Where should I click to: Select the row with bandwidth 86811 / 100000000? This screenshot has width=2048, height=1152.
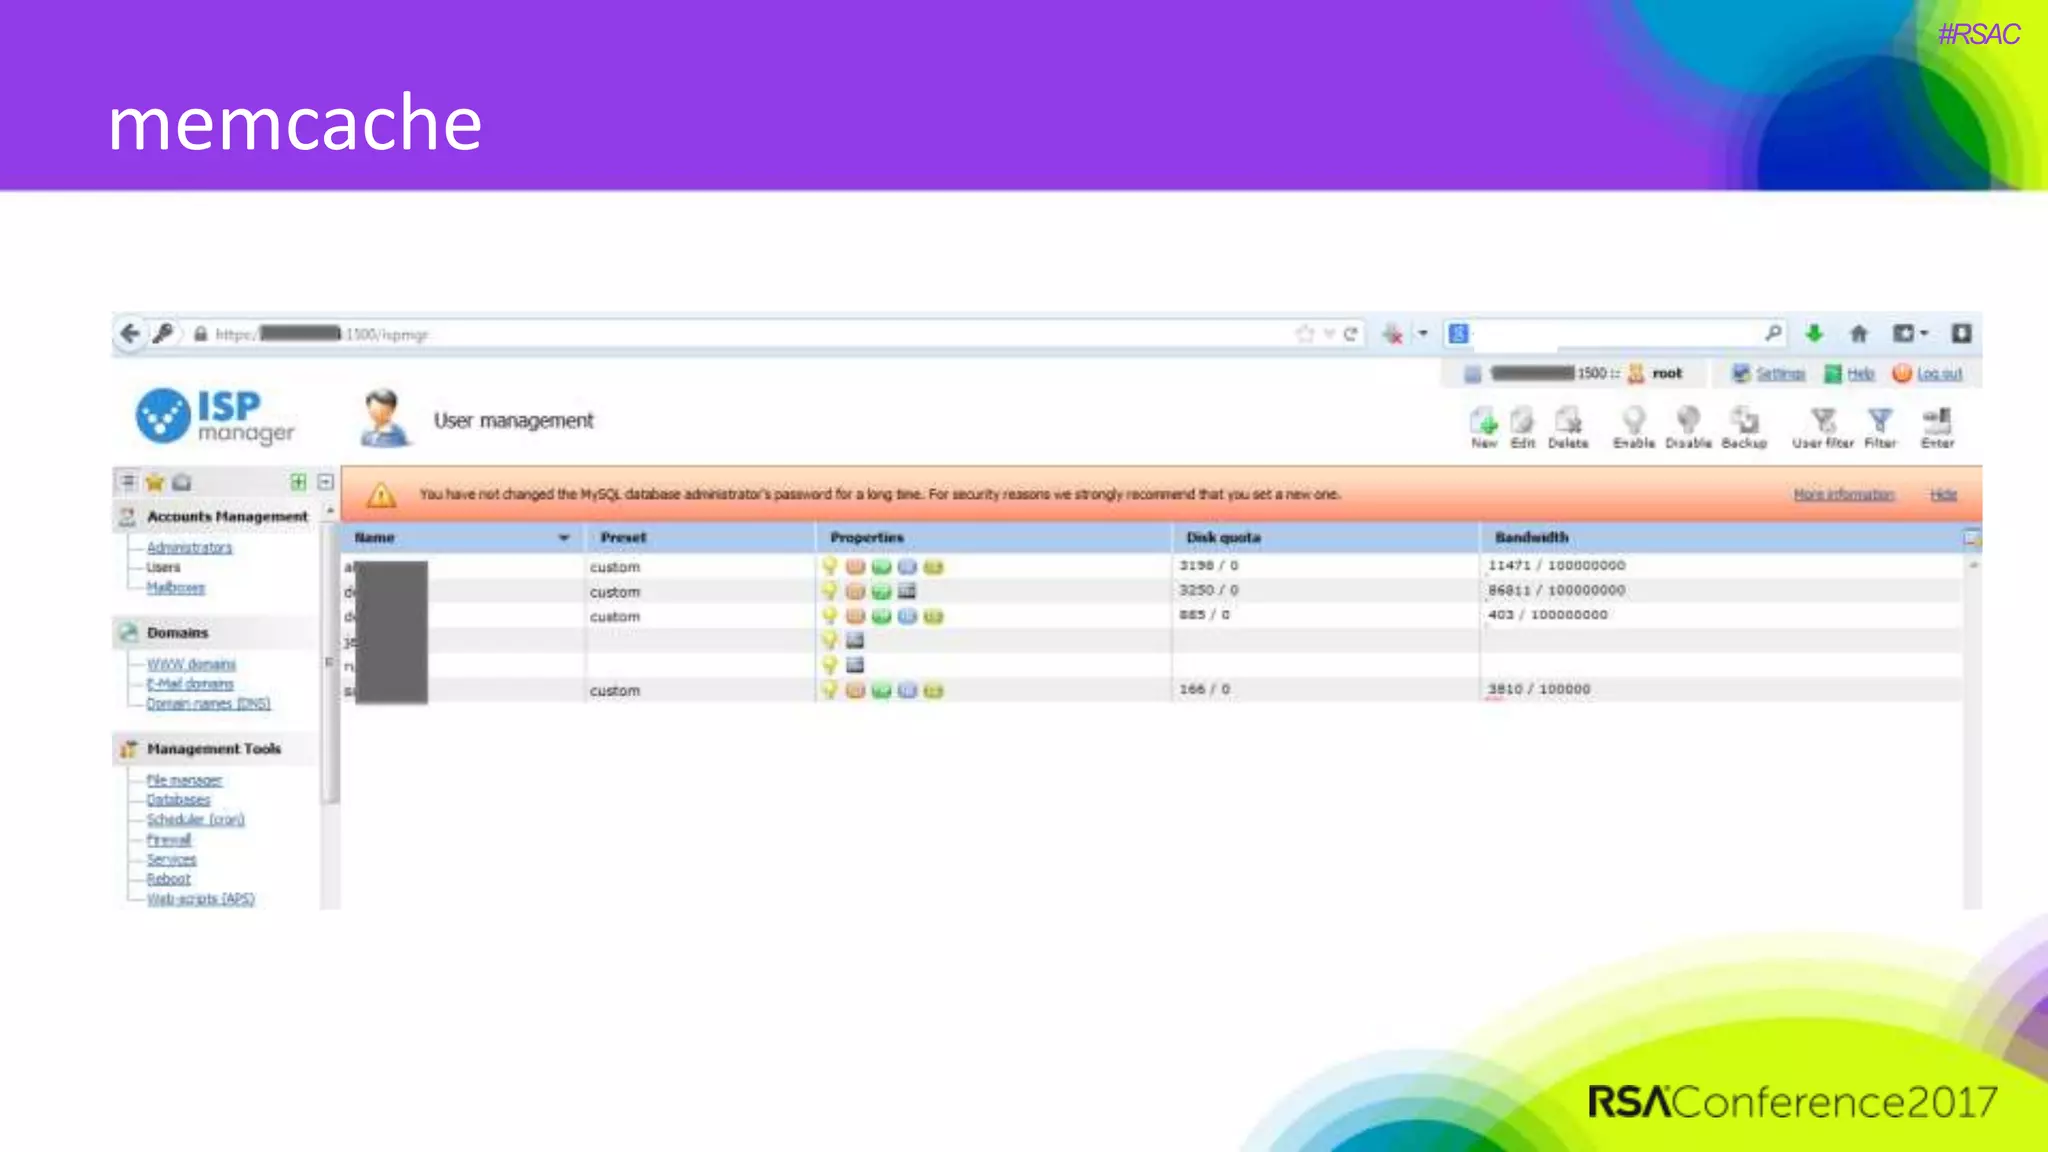pyautogui.click(x=1151, y=591)
